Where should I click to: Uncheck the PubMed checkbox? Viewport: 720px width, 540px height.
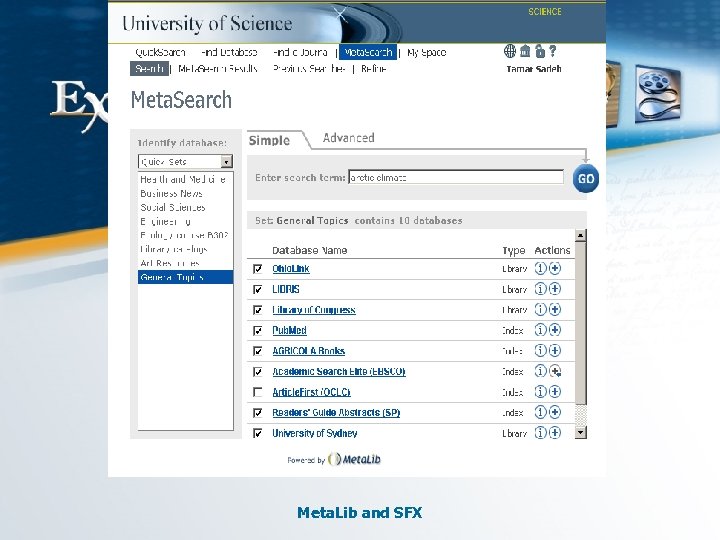point(258,330)
